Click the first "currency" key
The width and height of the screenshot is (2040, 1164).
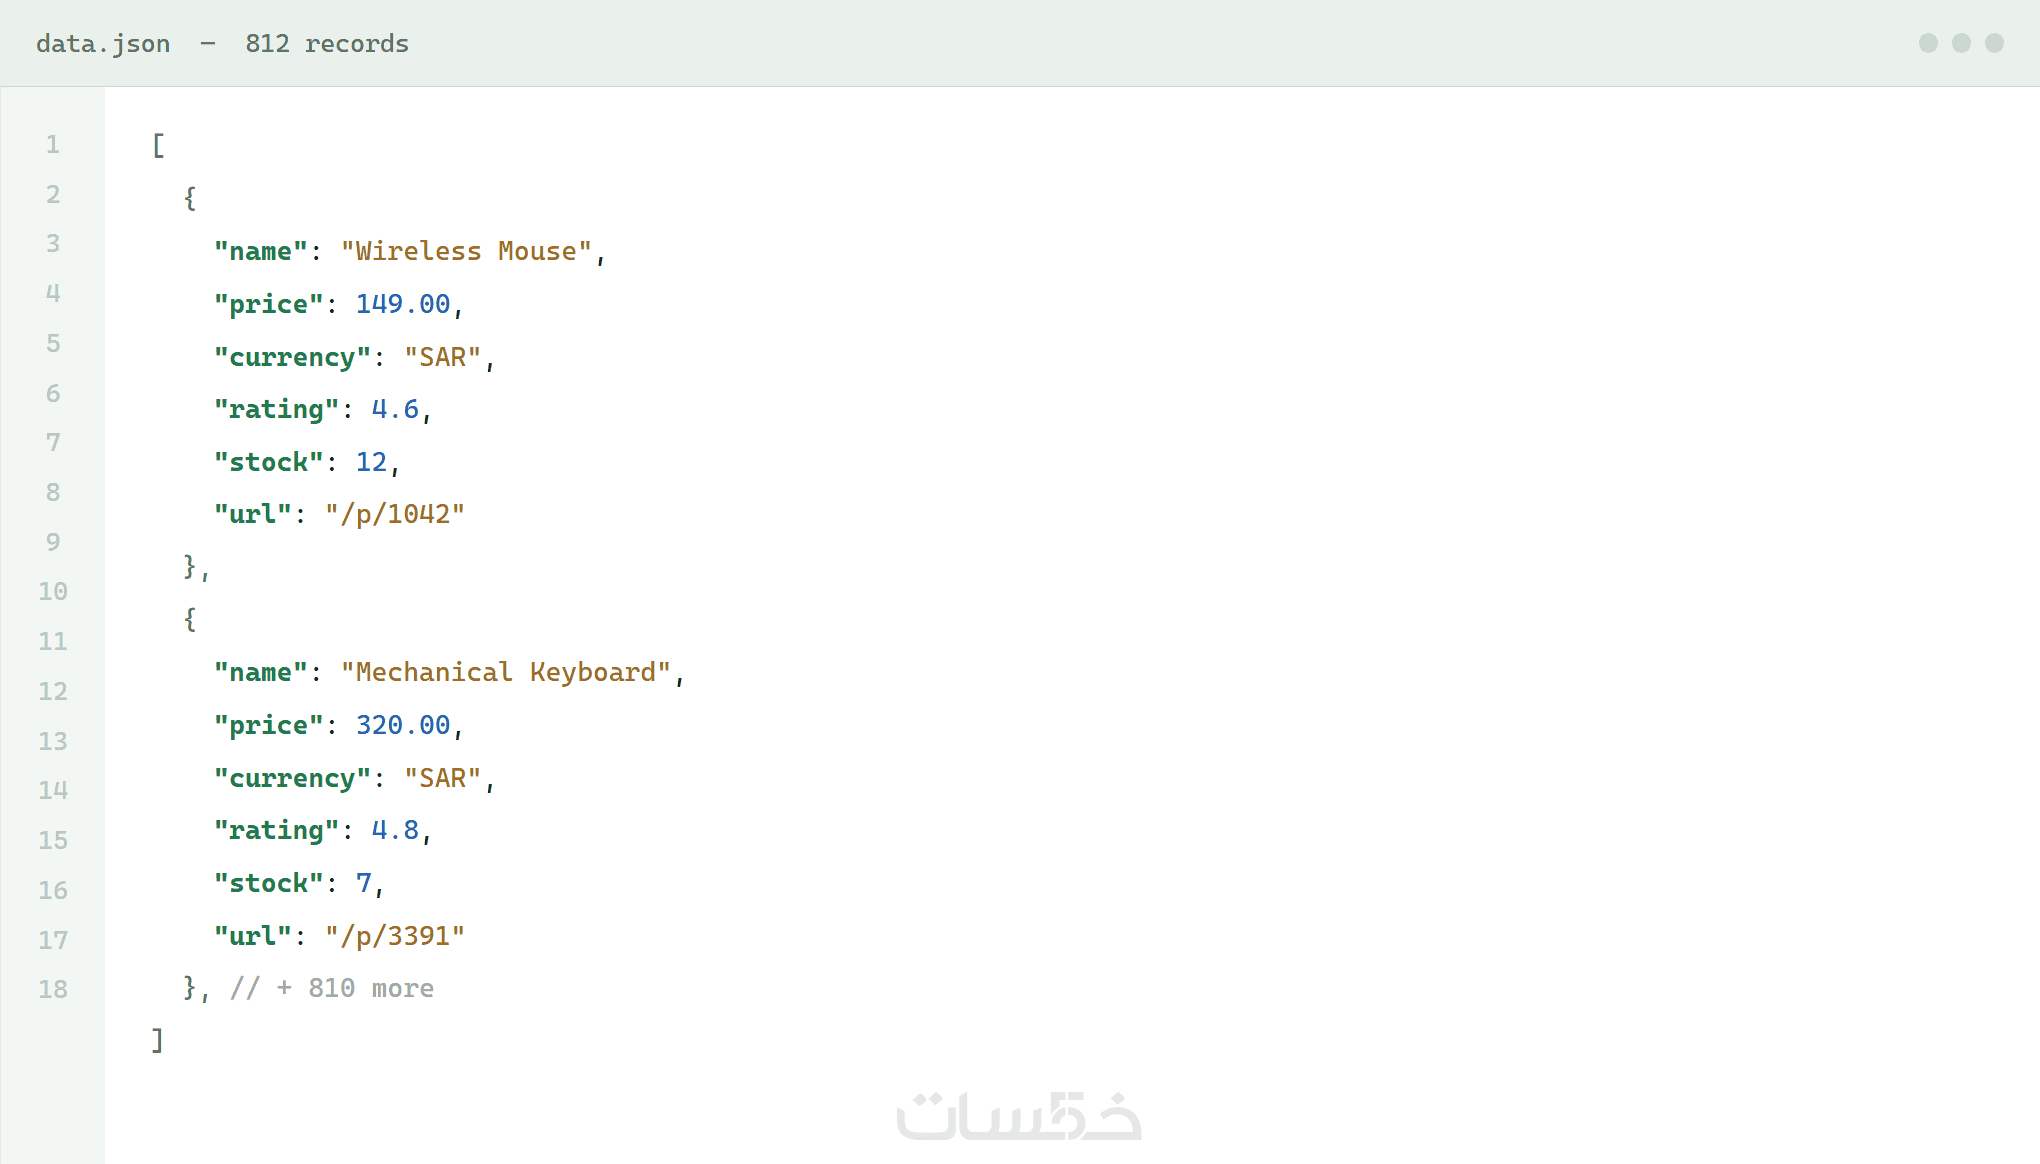(x=292, y=358)
